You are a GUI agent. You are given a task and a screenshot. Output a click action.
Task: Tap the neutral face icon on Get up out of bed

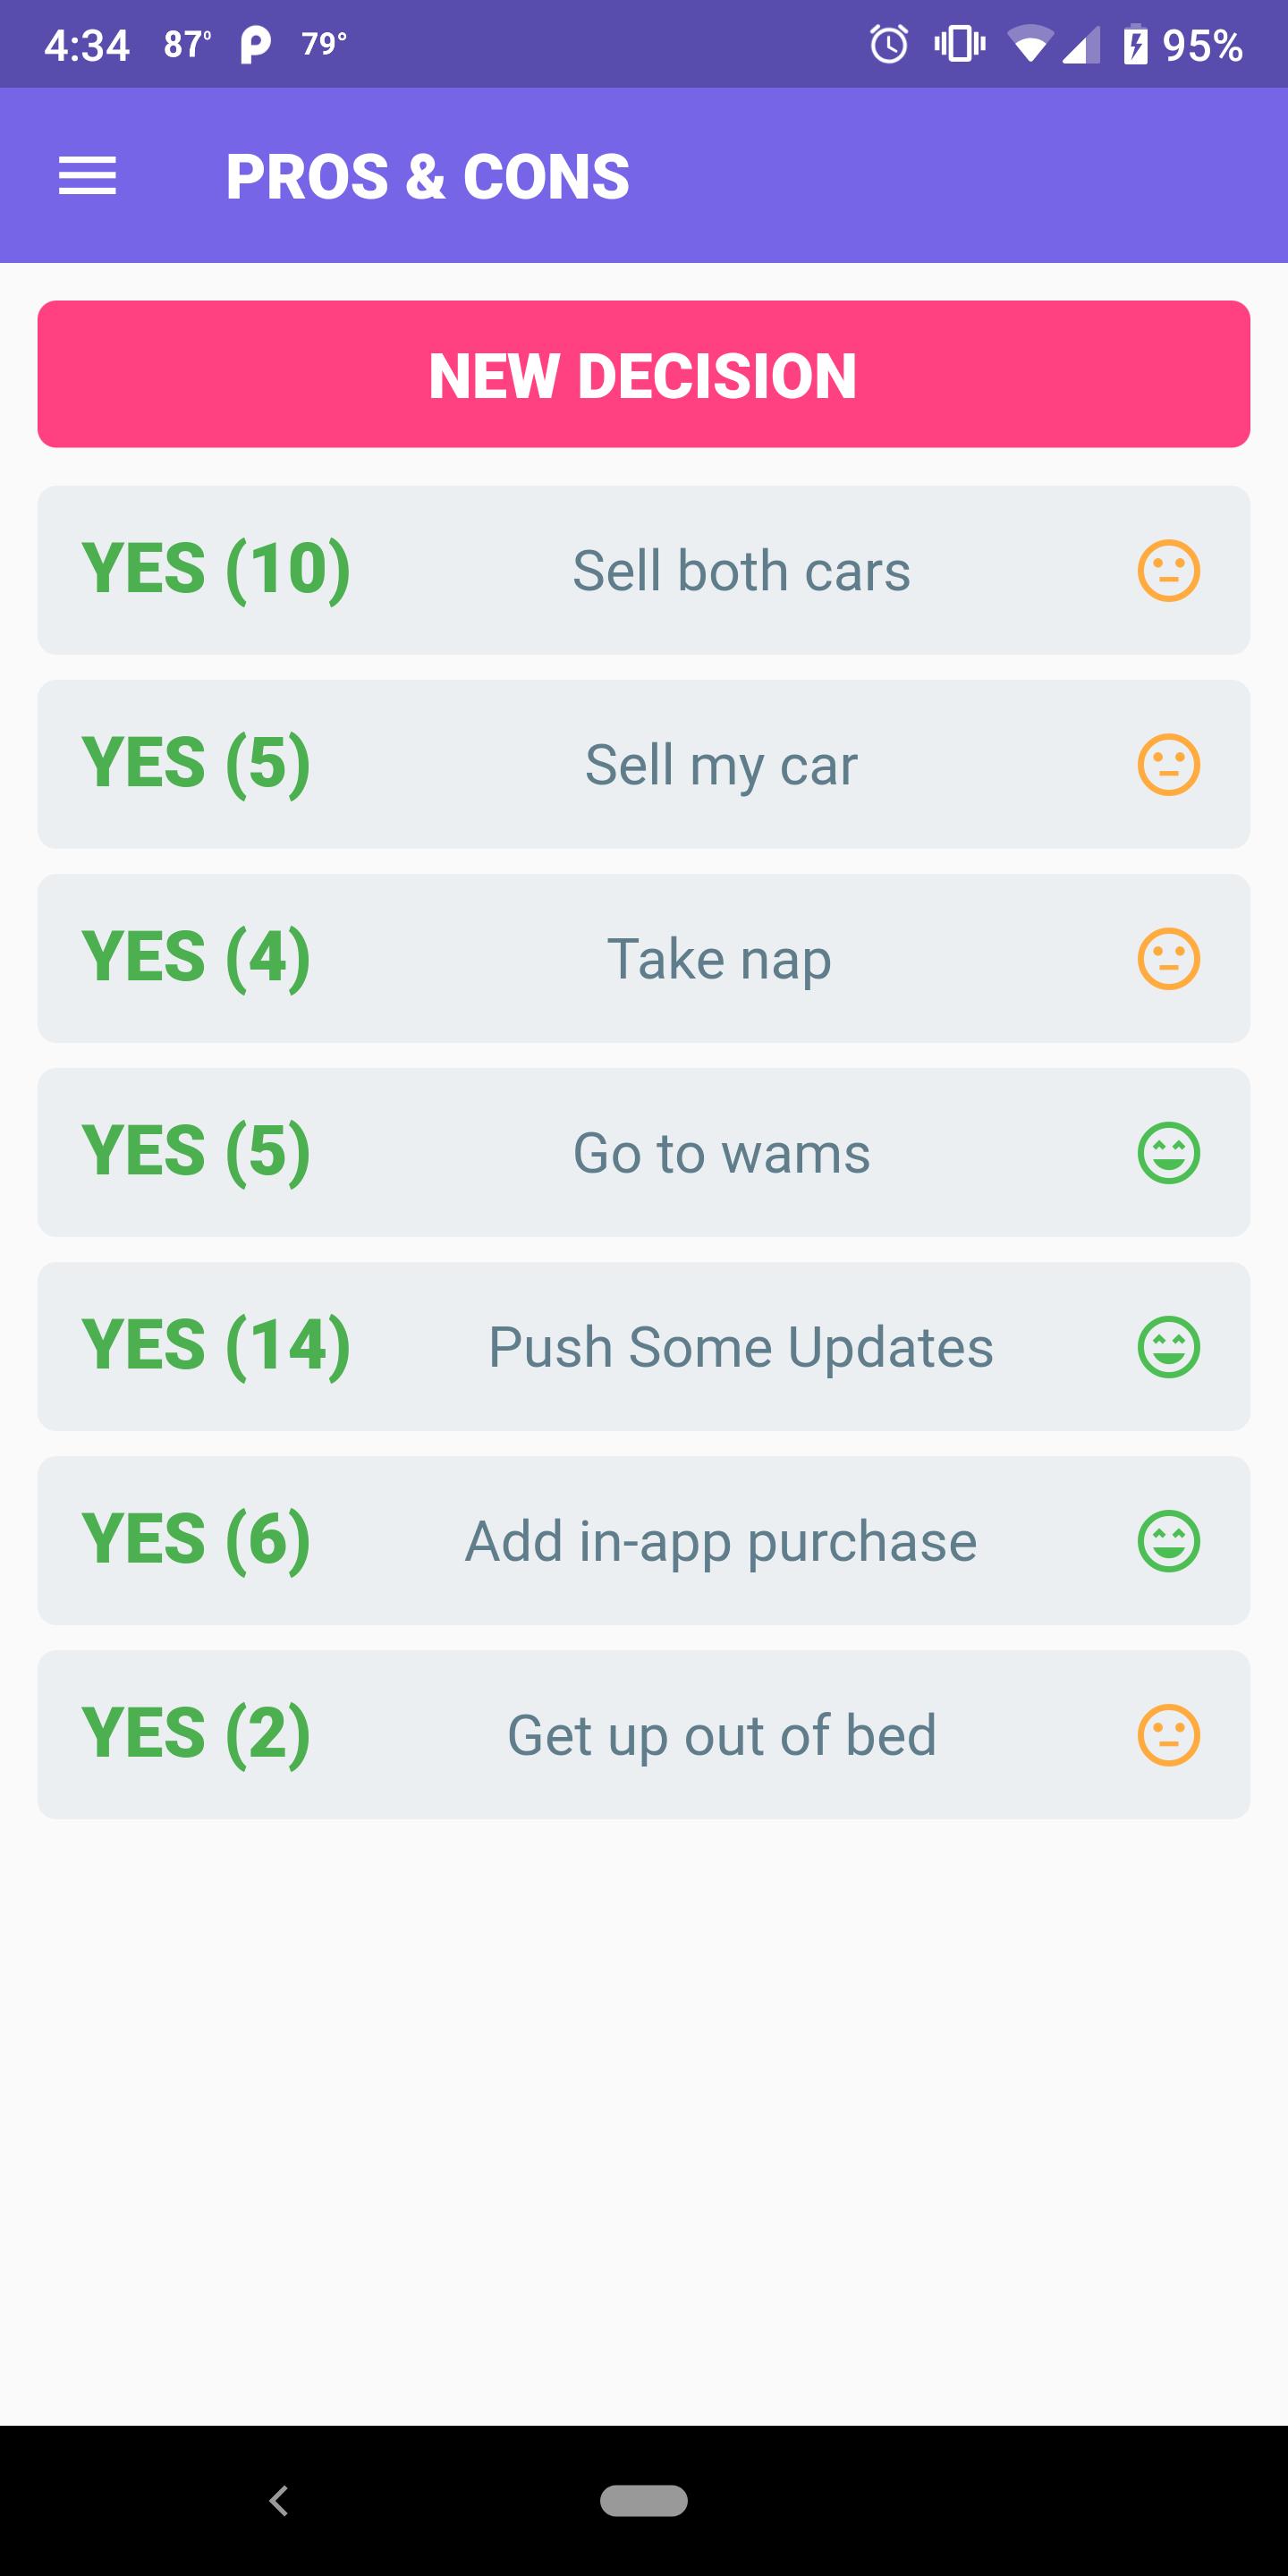1168,1735
